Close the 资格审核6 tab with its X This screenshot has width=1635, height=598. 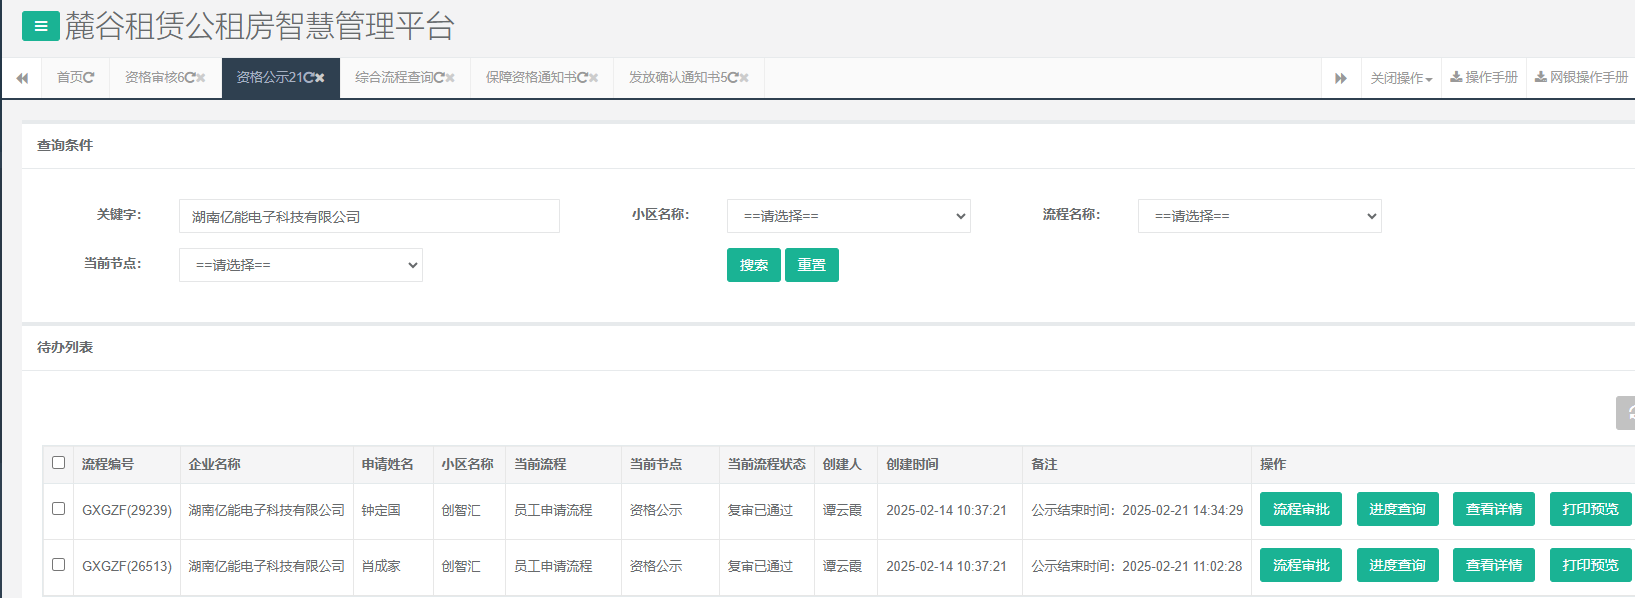[201, 78]
